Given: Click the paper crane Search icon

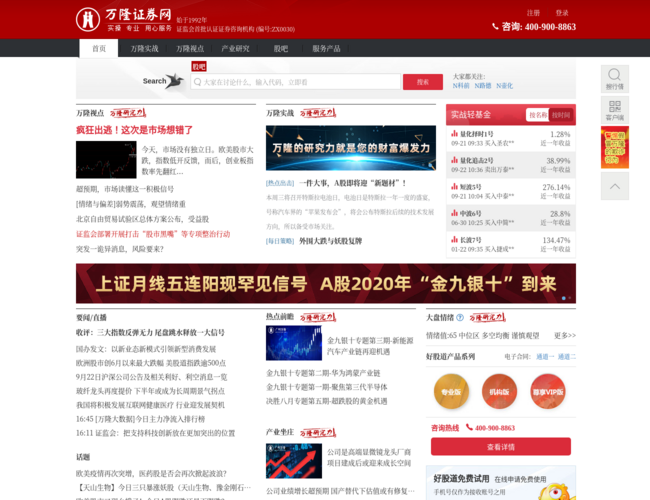Looking at the screenshot, I should tap(175, 81).
